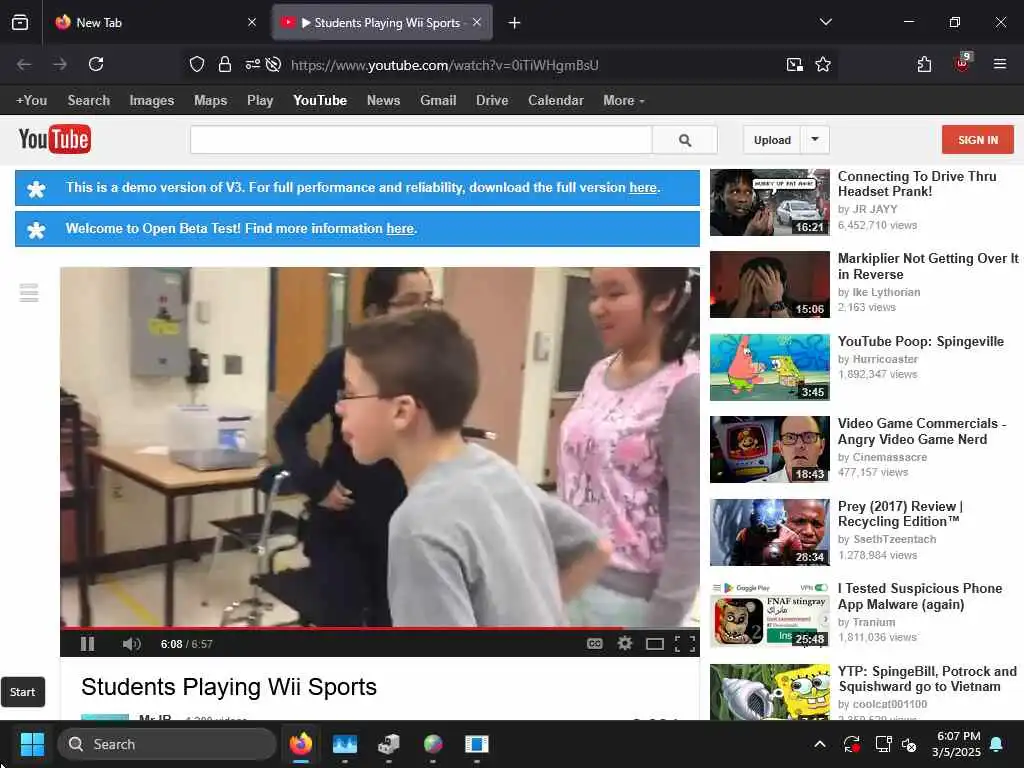The image size is (1024, 768).
Task: Mute the video volume speaker icon
Action: click(x=131, y=644)
